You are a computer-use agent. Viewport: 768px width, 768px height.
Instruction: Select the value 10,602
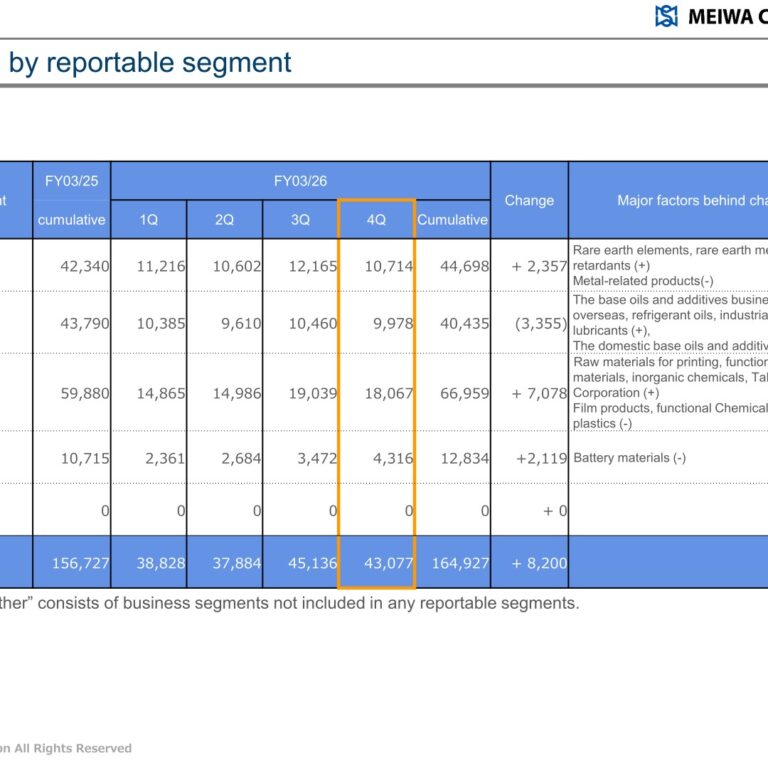pos(237,266)
